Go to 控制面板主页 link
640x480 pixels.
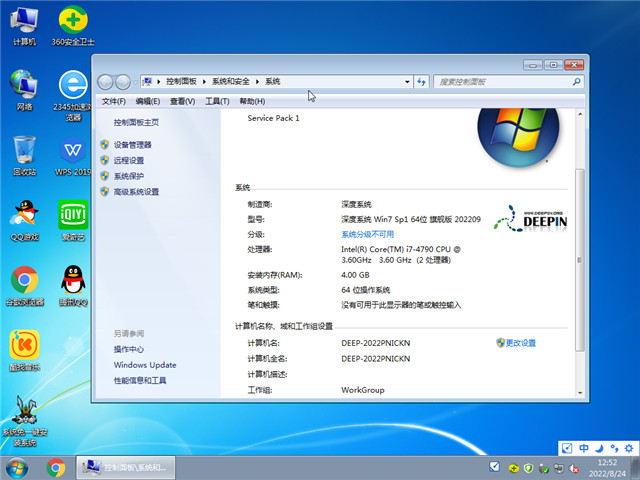[x=136, y=122]
